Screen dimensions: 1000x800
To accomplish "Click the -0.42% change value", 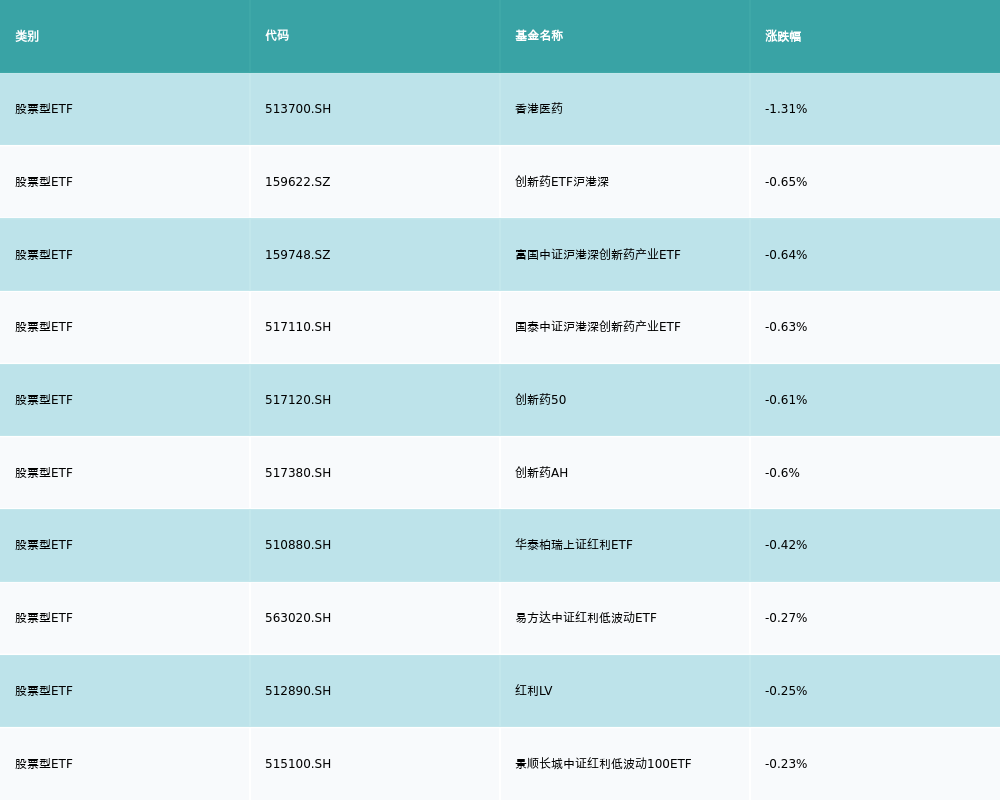I will point(786,545).
